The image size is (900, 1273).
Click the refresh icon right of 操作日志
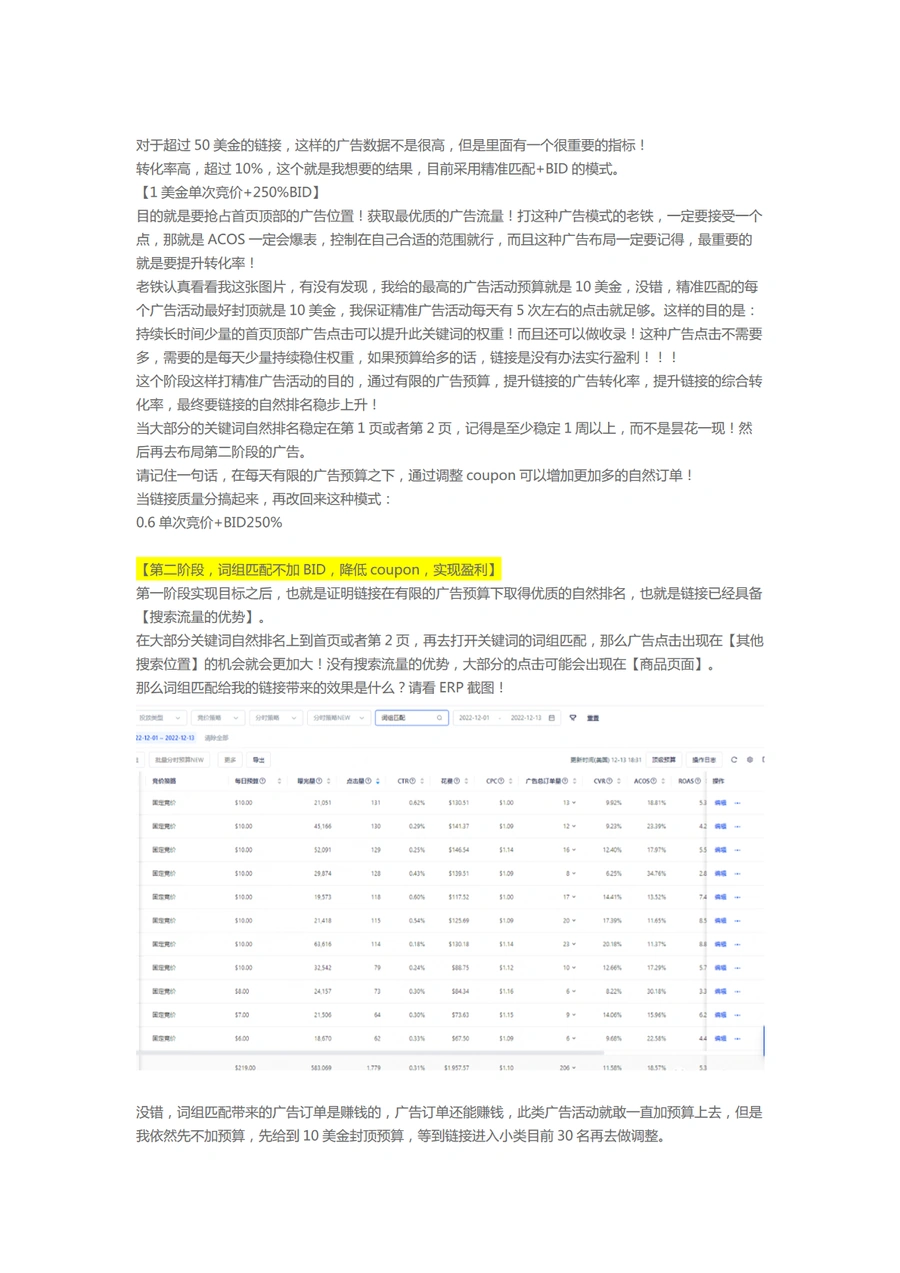[734, 759]
